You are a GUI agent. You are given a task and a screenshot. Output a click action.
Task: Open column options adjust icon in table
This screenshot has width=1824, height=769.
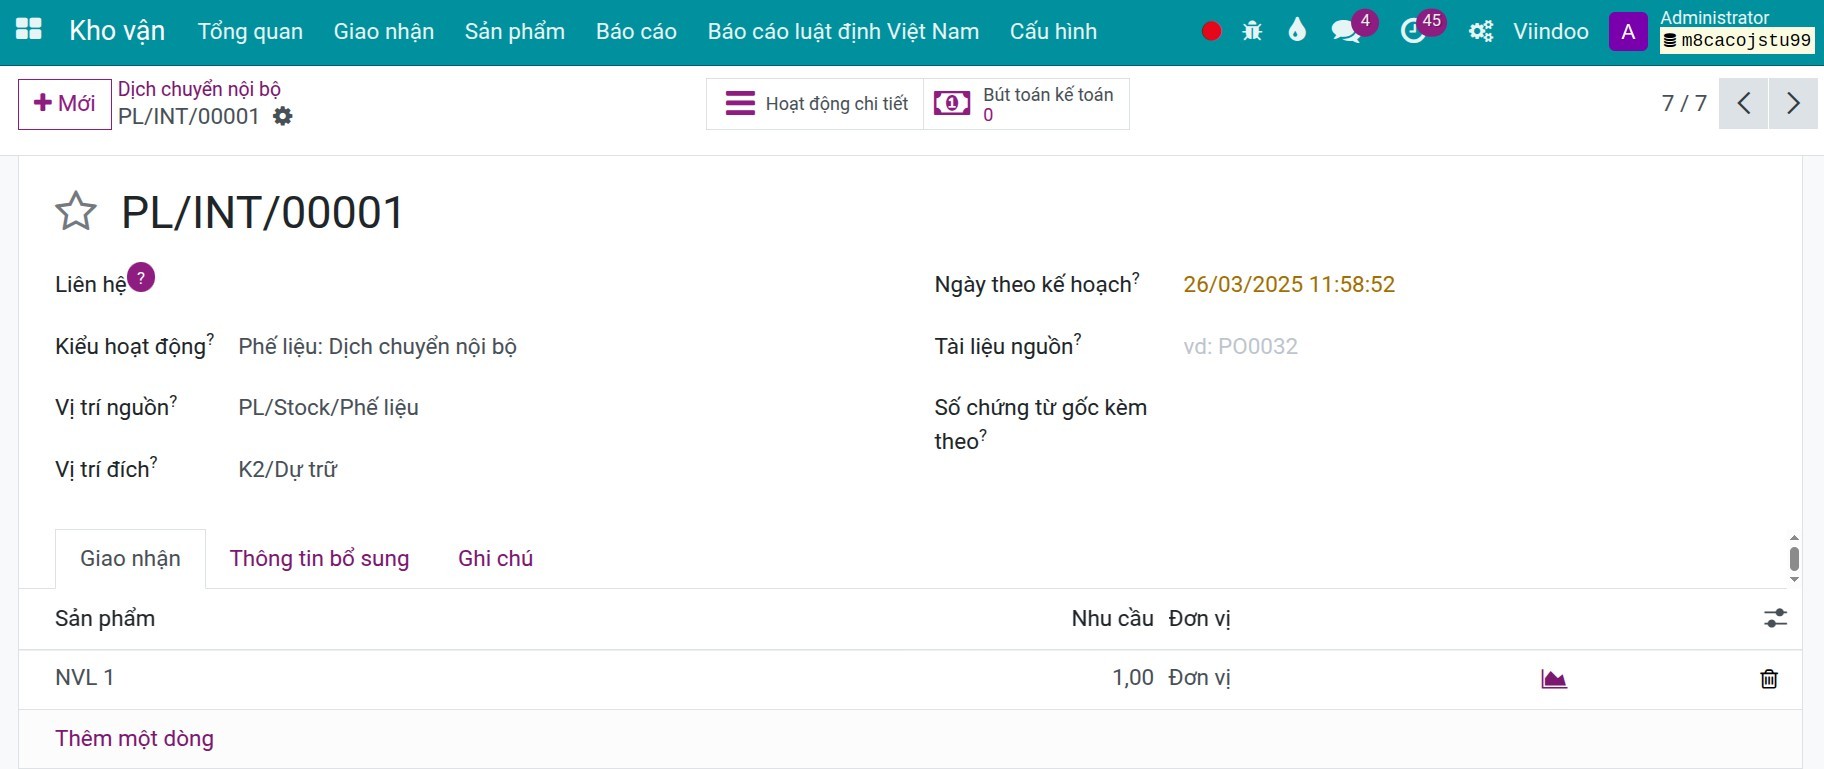pyautogui.click(x=1775, y=618)
